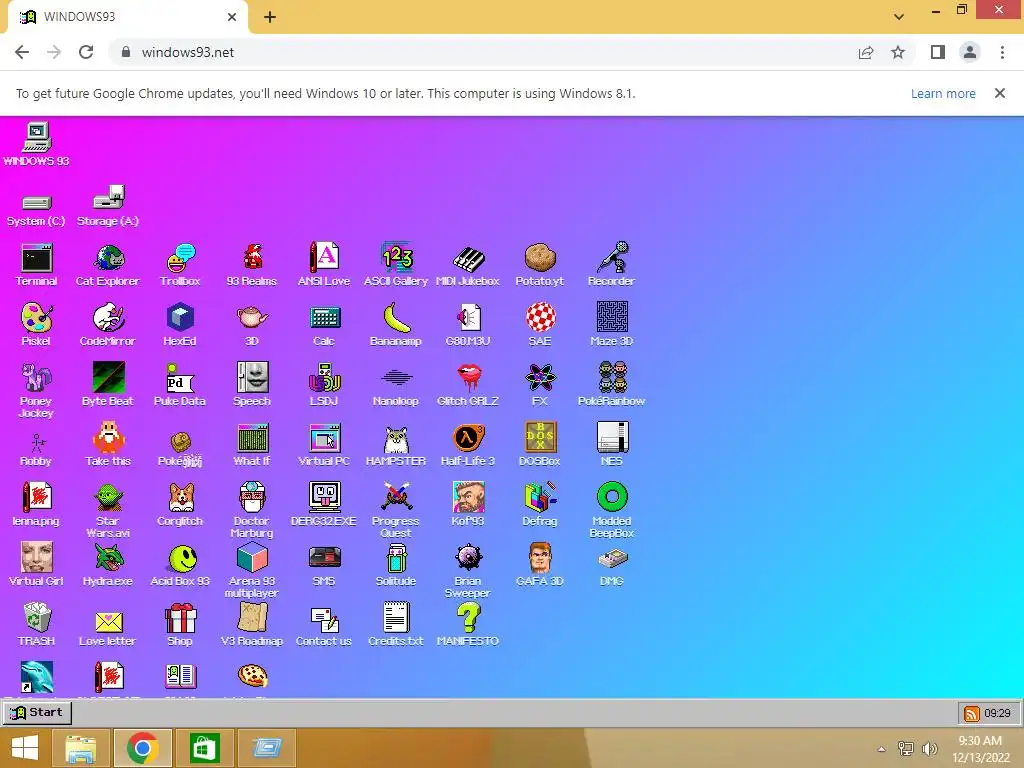
Task: Open the TRASH recycle bin
Action: coord(37,625)
